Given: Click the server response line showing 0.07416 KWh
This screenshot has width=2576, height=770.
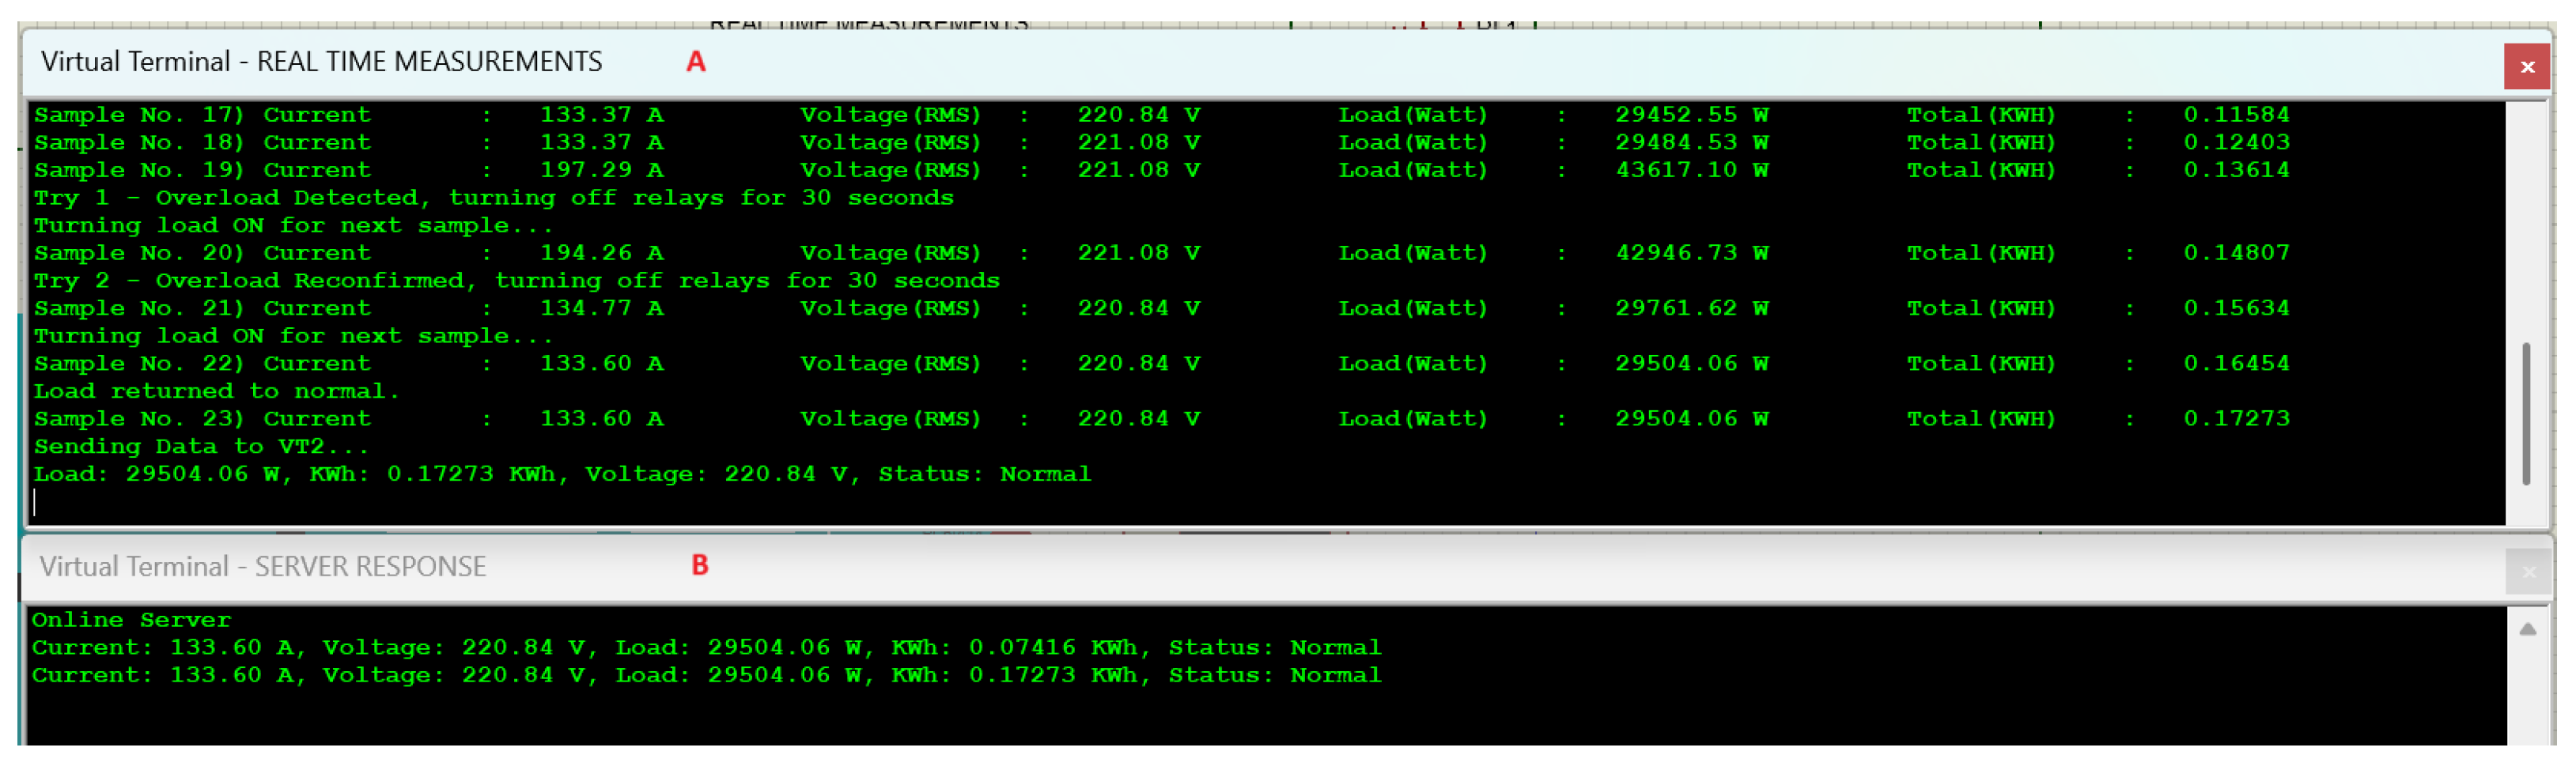Looking at the screenshot, I should (705, 648).
